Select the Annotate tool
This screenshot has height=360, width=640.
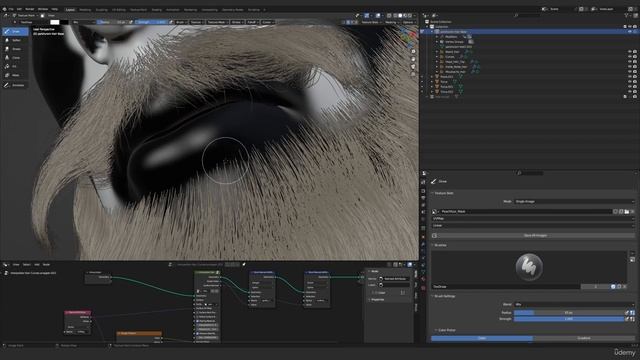(x=15, y=85)
